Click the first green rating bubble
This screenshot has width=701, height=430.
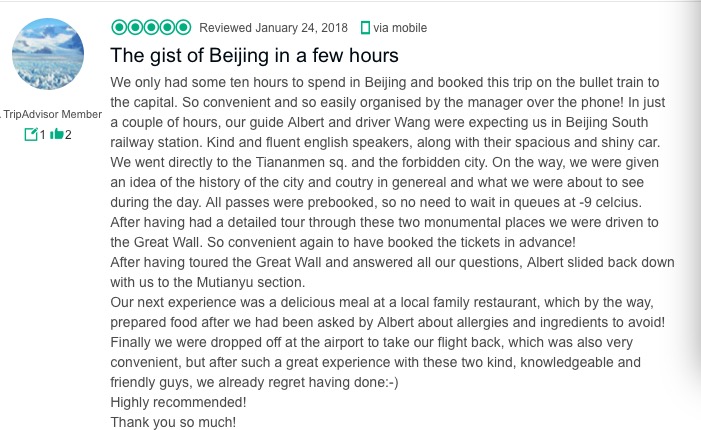click(118, 26)
